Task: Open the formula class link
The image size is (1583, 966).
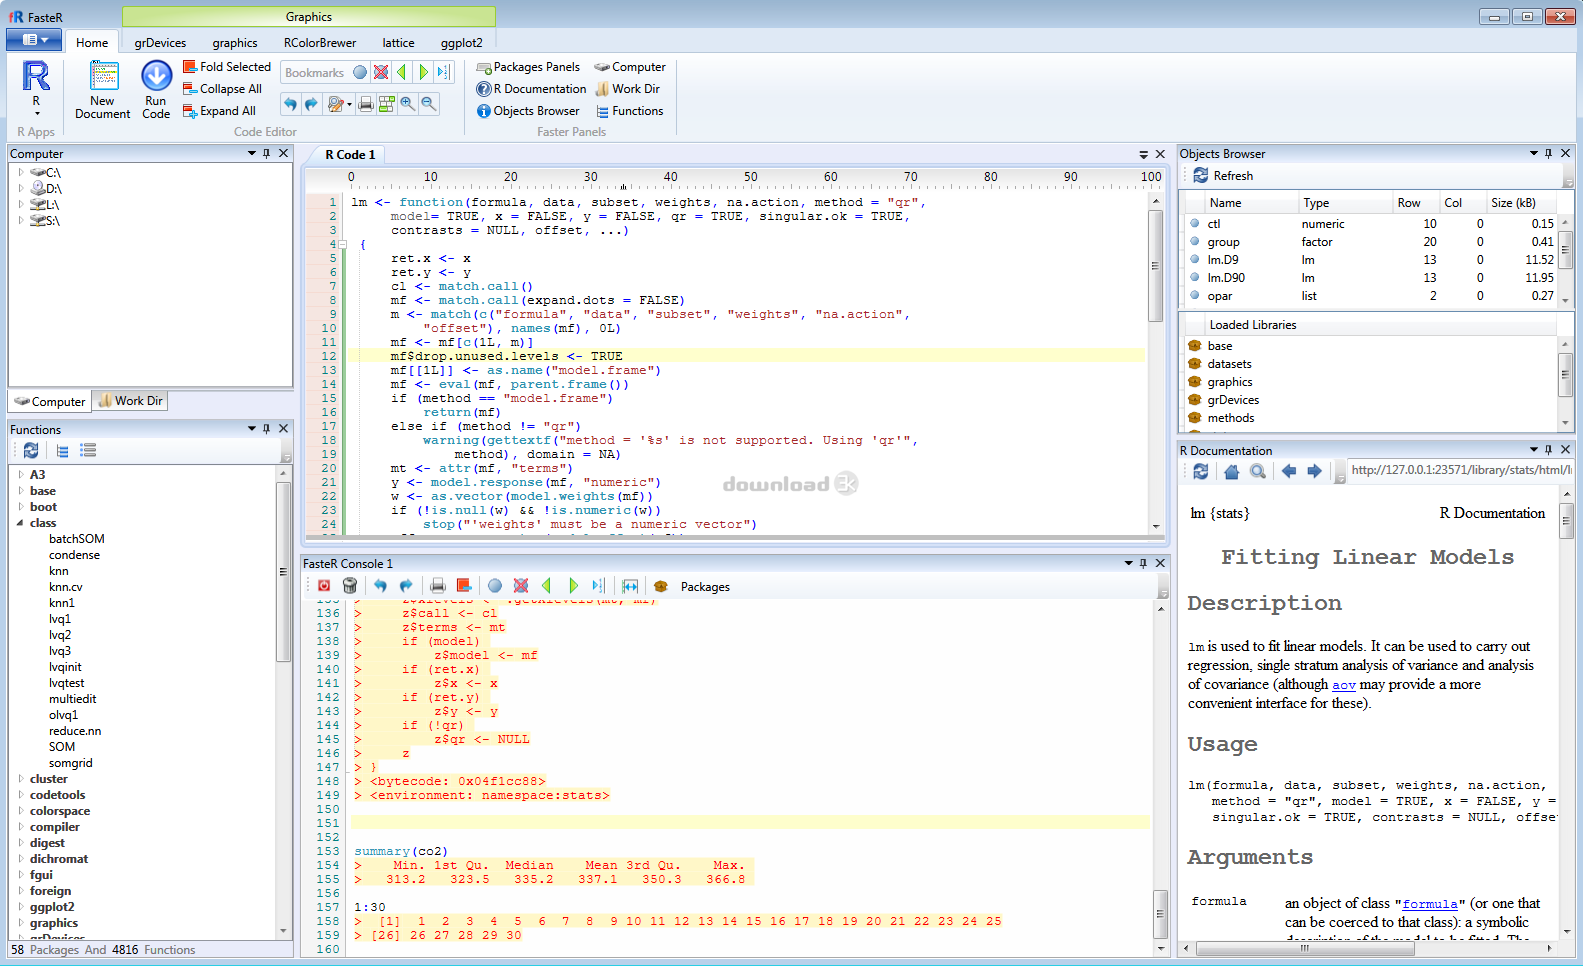Action: [1430, 904]
